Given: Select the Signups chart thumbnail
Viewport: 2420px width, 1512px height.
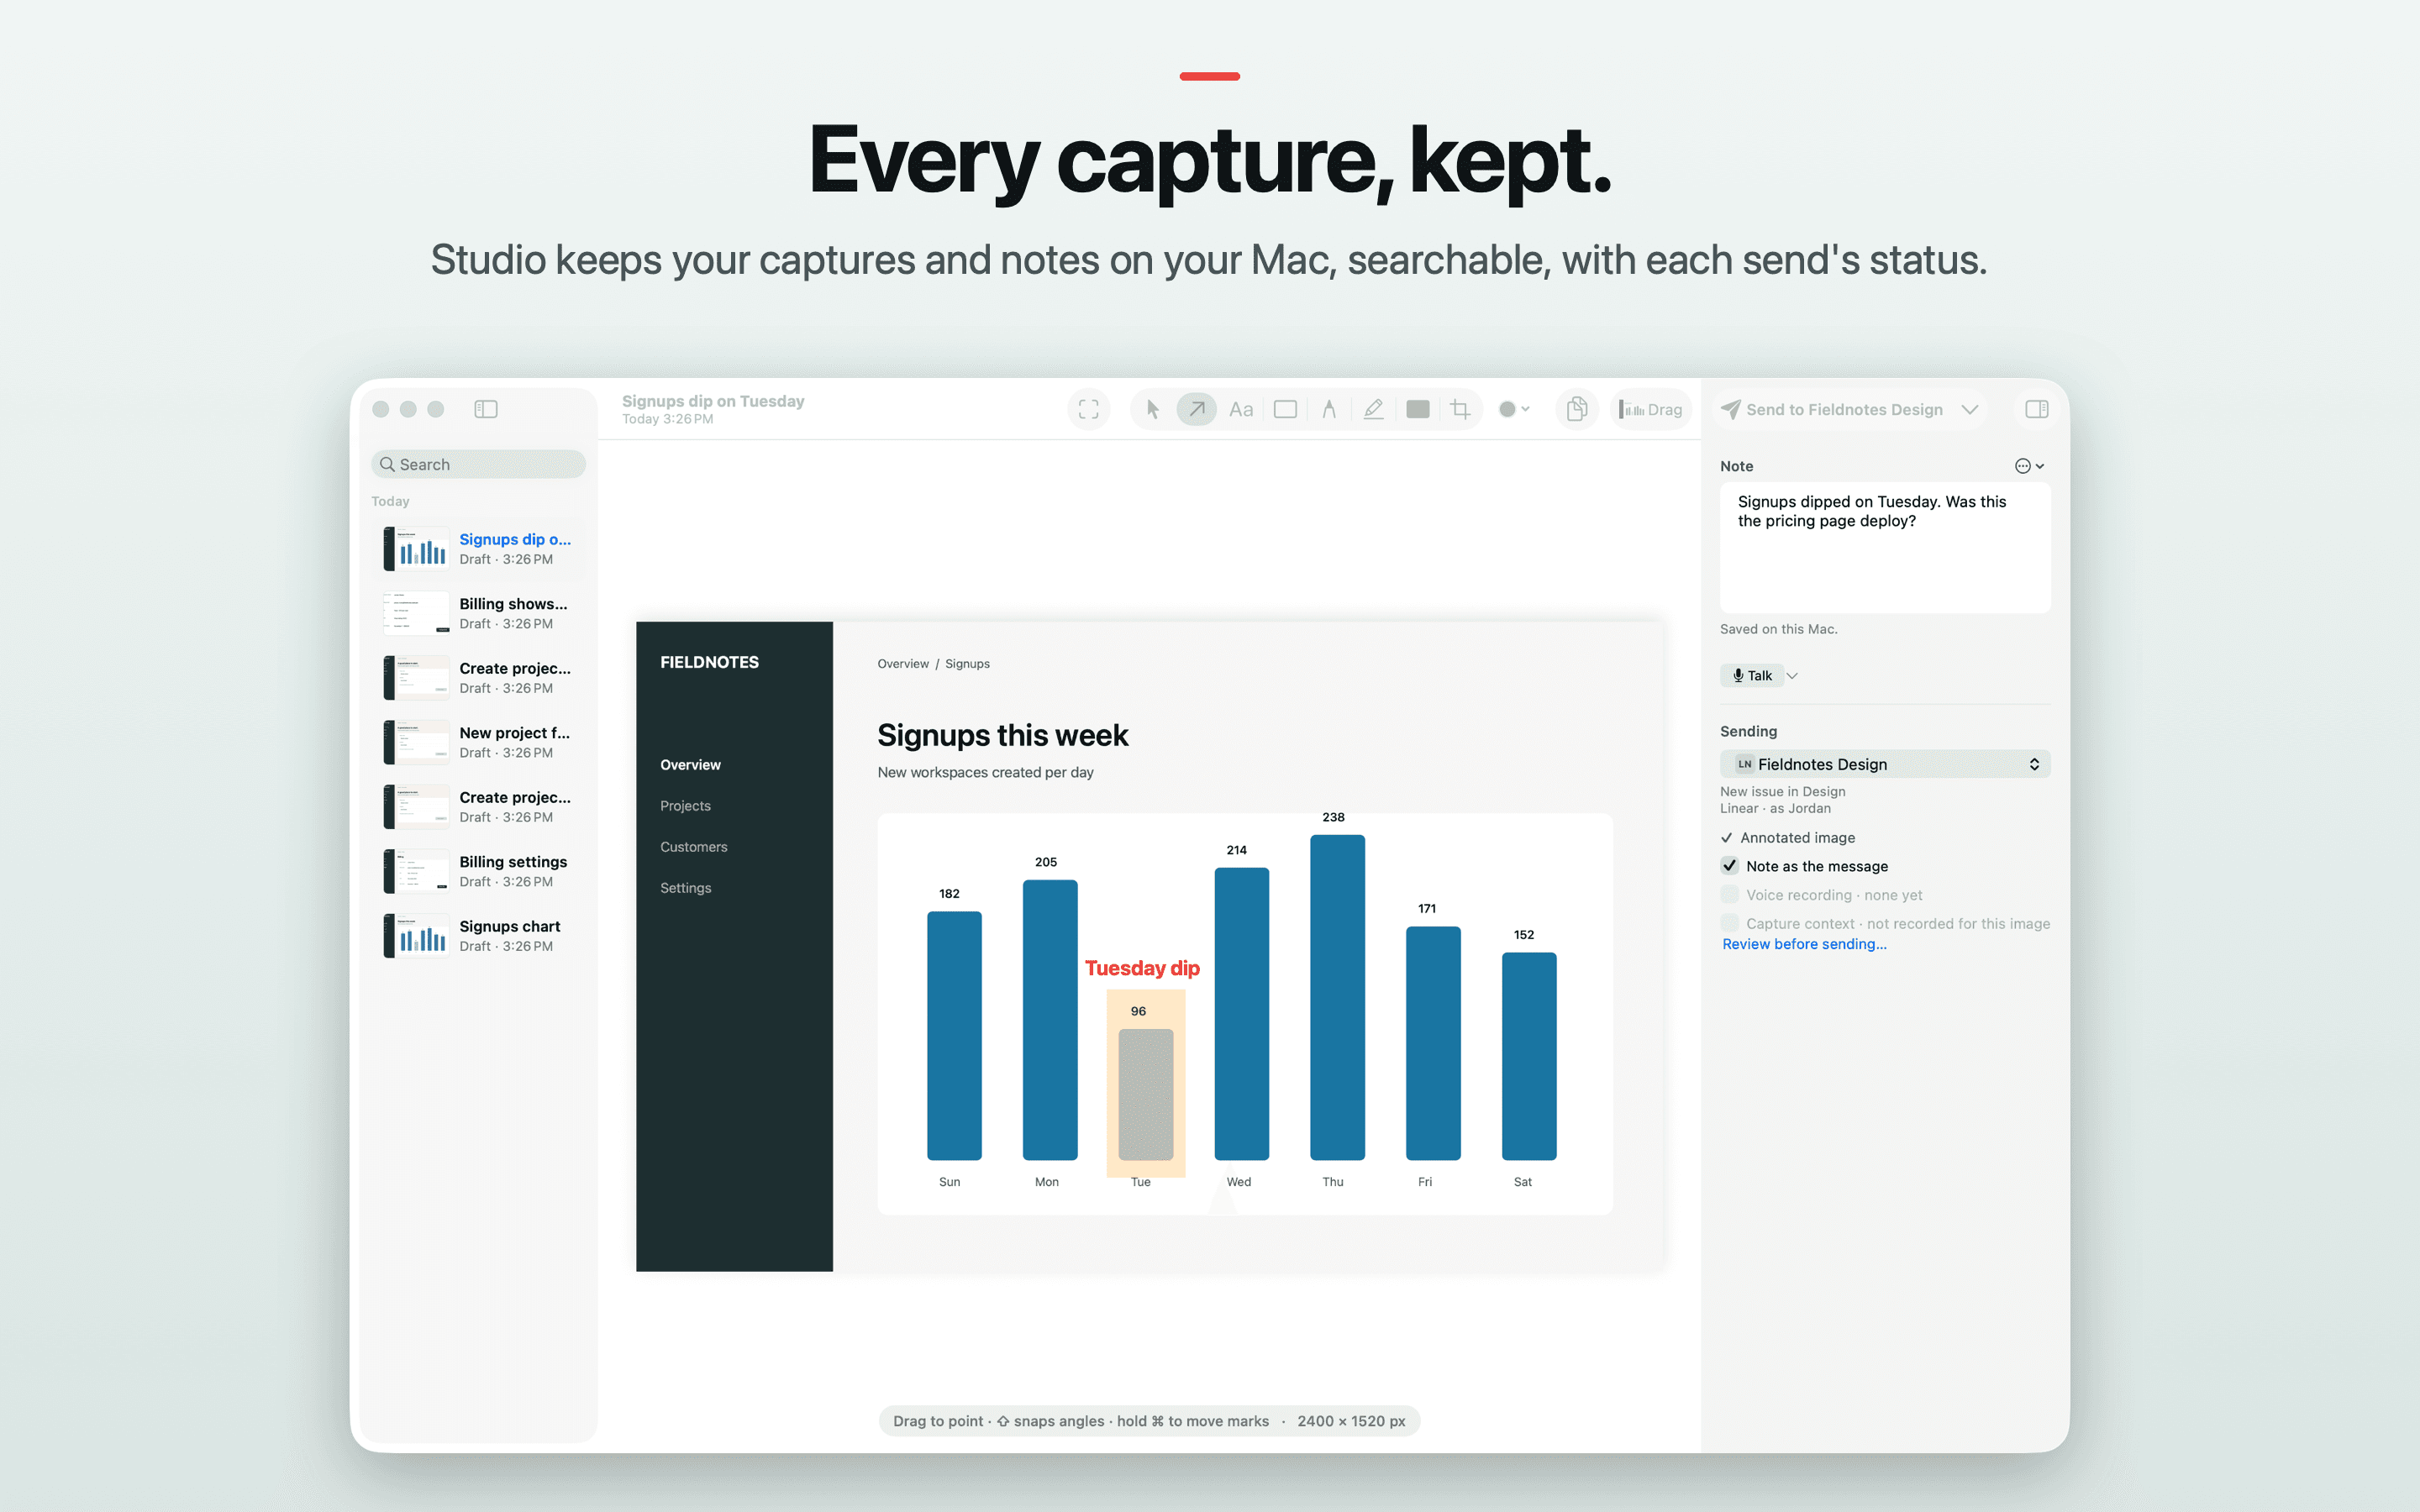Looking at the screenshot, I should coord(415,936).
